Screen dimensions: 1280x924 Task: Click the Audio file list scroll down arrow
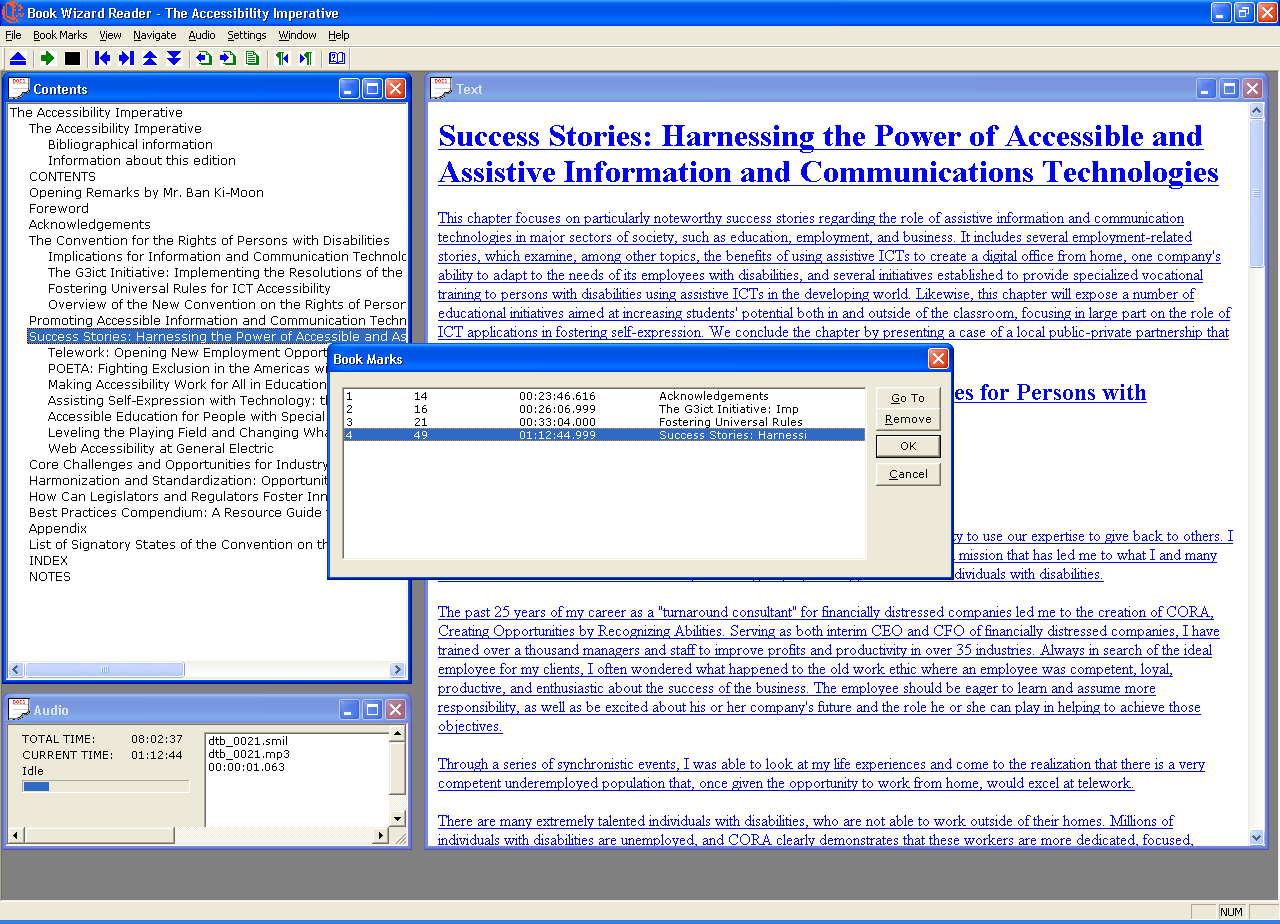point(398,819)
